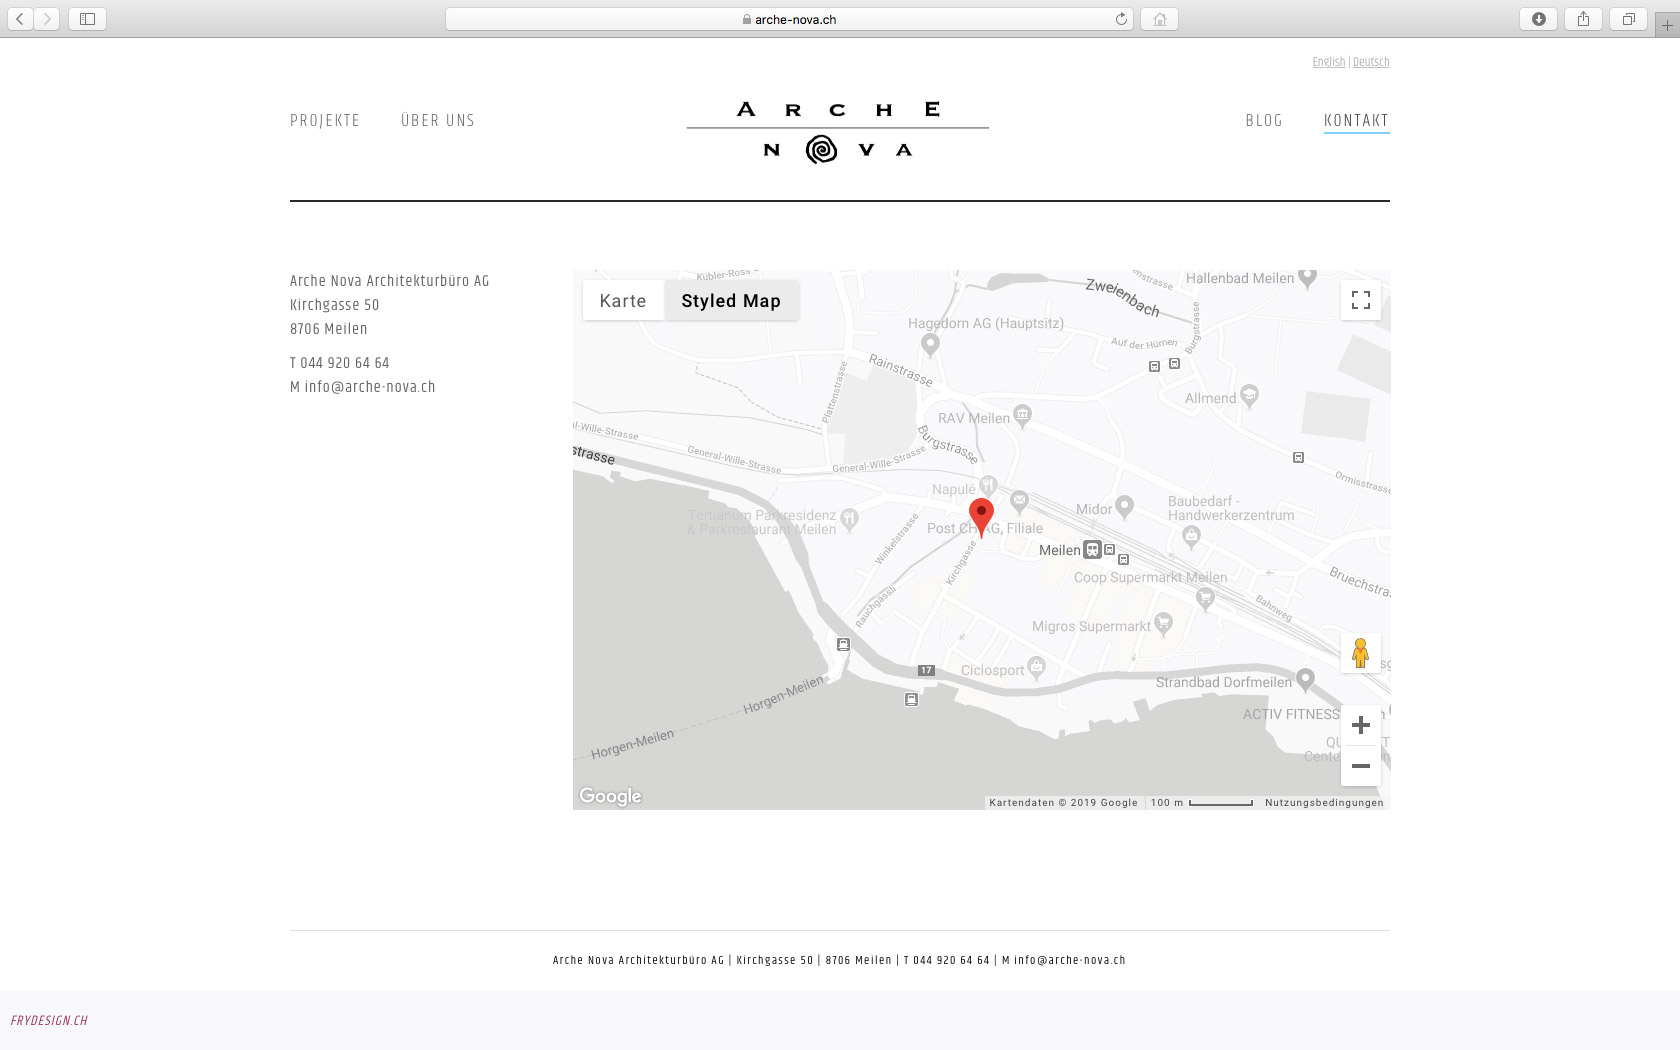Click email info@arche-nova.ch in contact block

click(370, 387)
